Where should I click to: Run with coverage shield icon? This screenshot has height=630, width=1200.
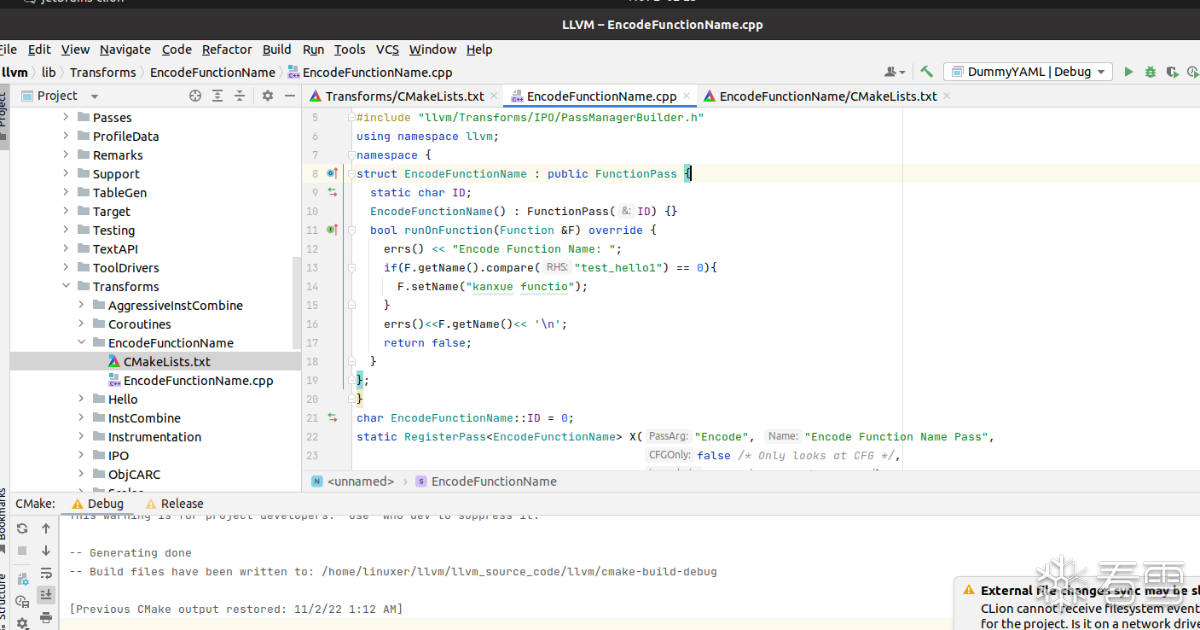click(x=1171, y=72)
